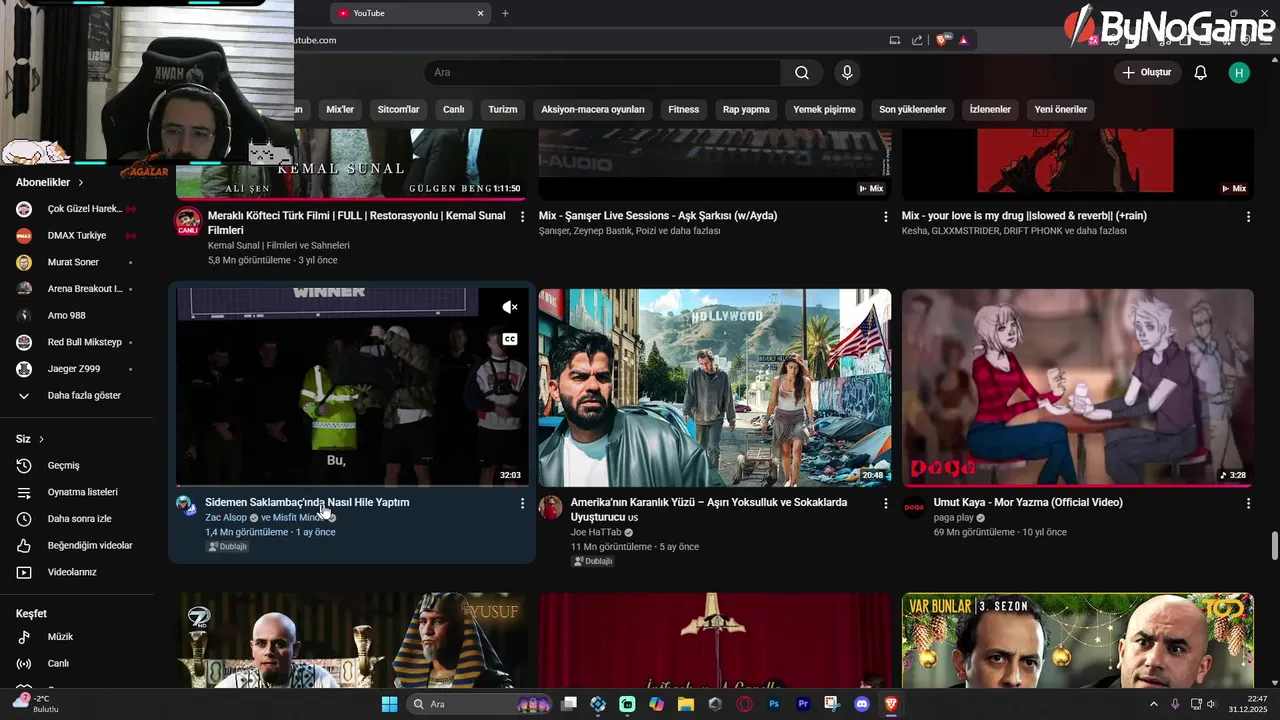Viewport: 1280px width, 720px height.
Task: Open Sidemen Saklambaç'ında Nasıl Hile Yaptım title
Action: tap(307, 502)
